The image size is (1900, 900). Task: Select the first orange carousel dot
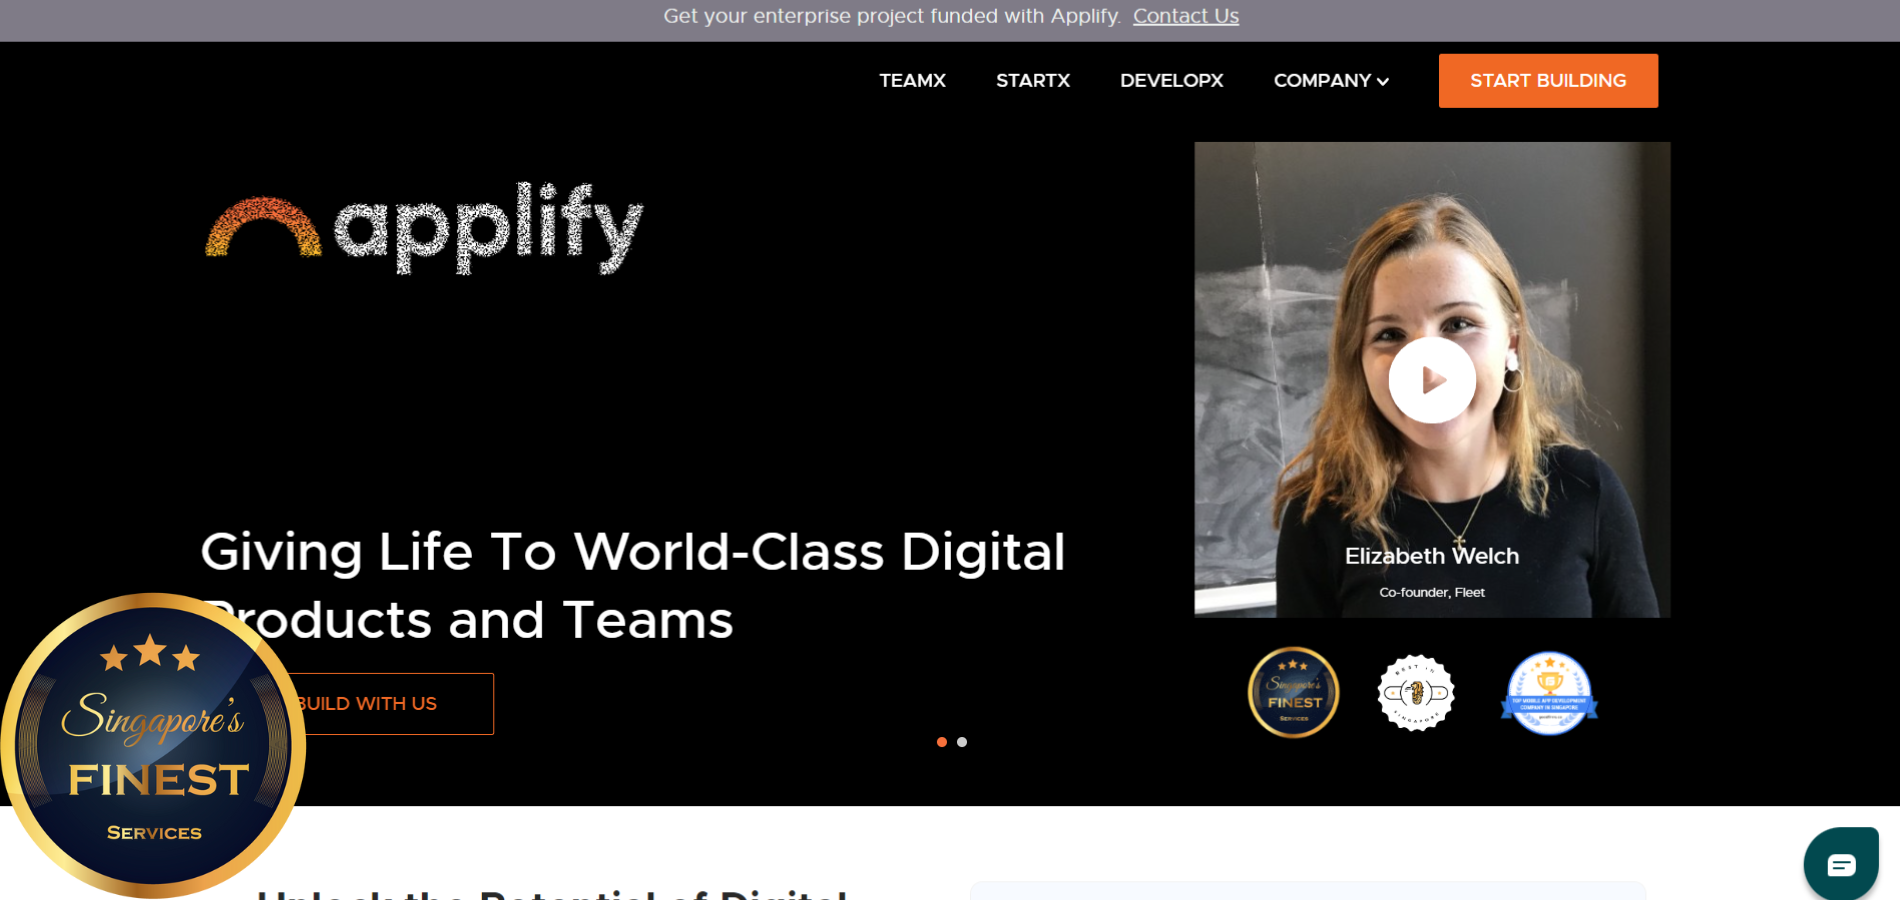[x=942, y=742]
